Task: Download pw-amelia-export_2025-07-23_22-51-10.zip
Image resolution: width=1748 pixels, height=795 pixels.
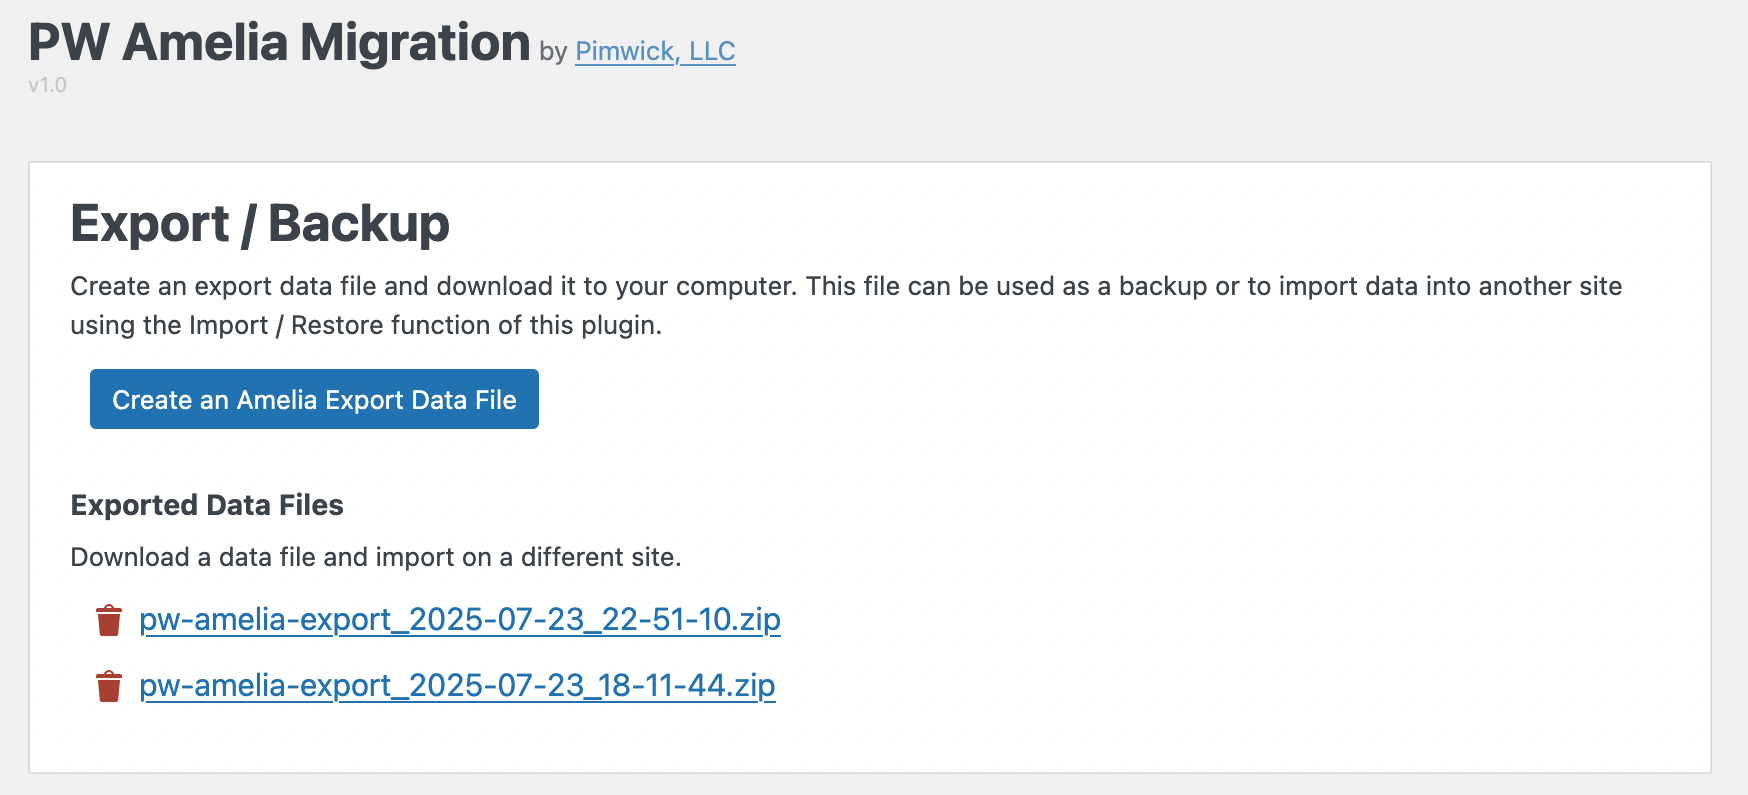Action: coord(460,620)
